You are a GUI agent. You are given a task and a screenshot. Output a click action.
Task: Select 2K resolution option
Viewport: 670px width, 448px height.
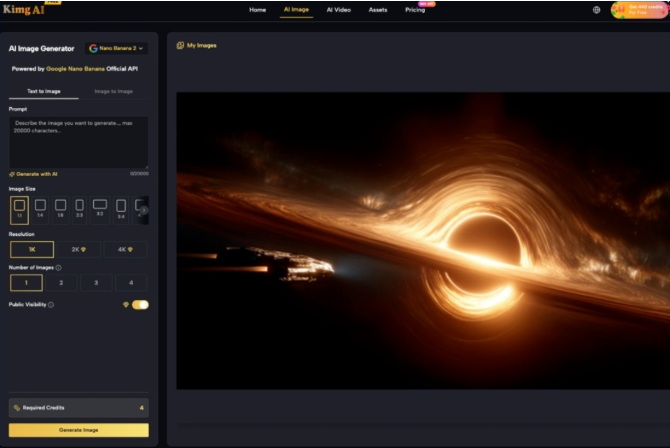[x=79, y=250]
